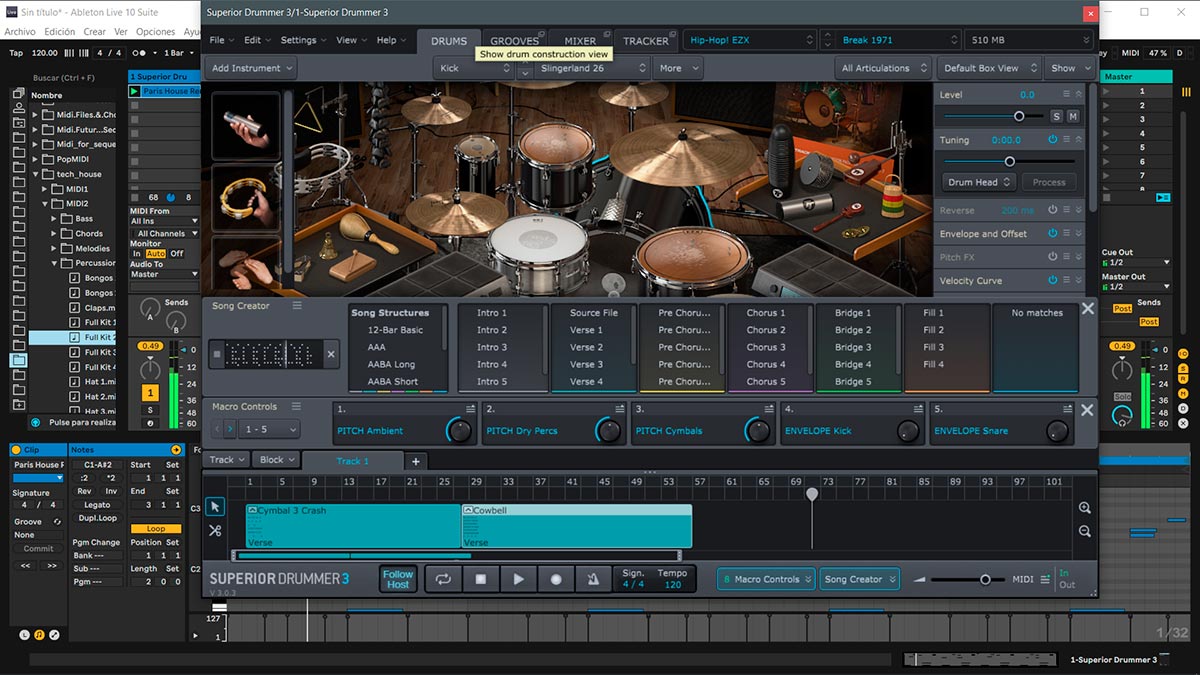
Task: Enable the Reverse property power button
Action: [x=1052, y=210]
